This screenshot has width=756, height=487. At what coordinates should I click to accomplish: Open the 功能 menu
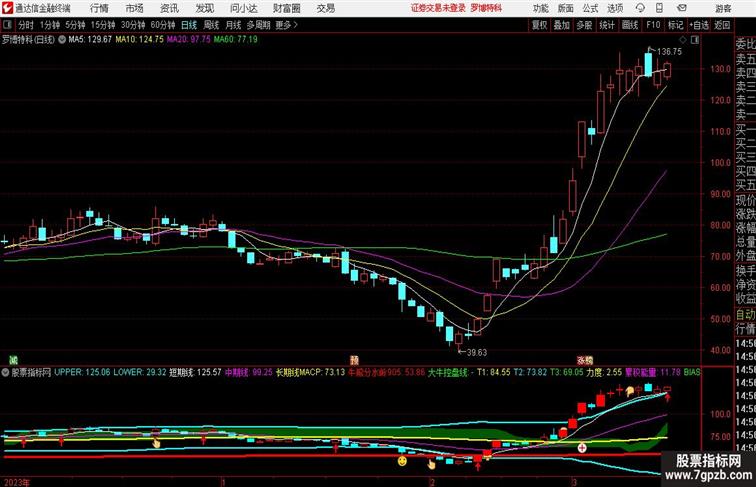[x=540, y=8]
